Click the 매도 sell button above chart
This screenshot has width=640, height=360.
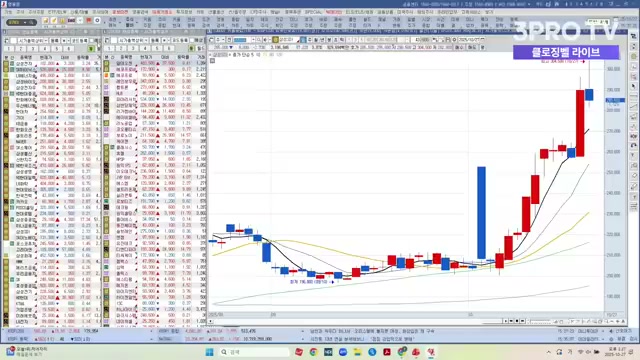pos(471,47)
